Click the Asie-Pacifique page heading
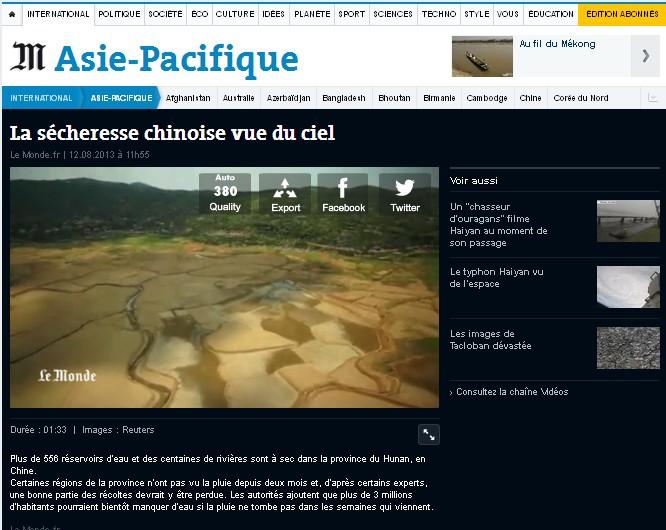The image size is (666, 530). point(176,59)
